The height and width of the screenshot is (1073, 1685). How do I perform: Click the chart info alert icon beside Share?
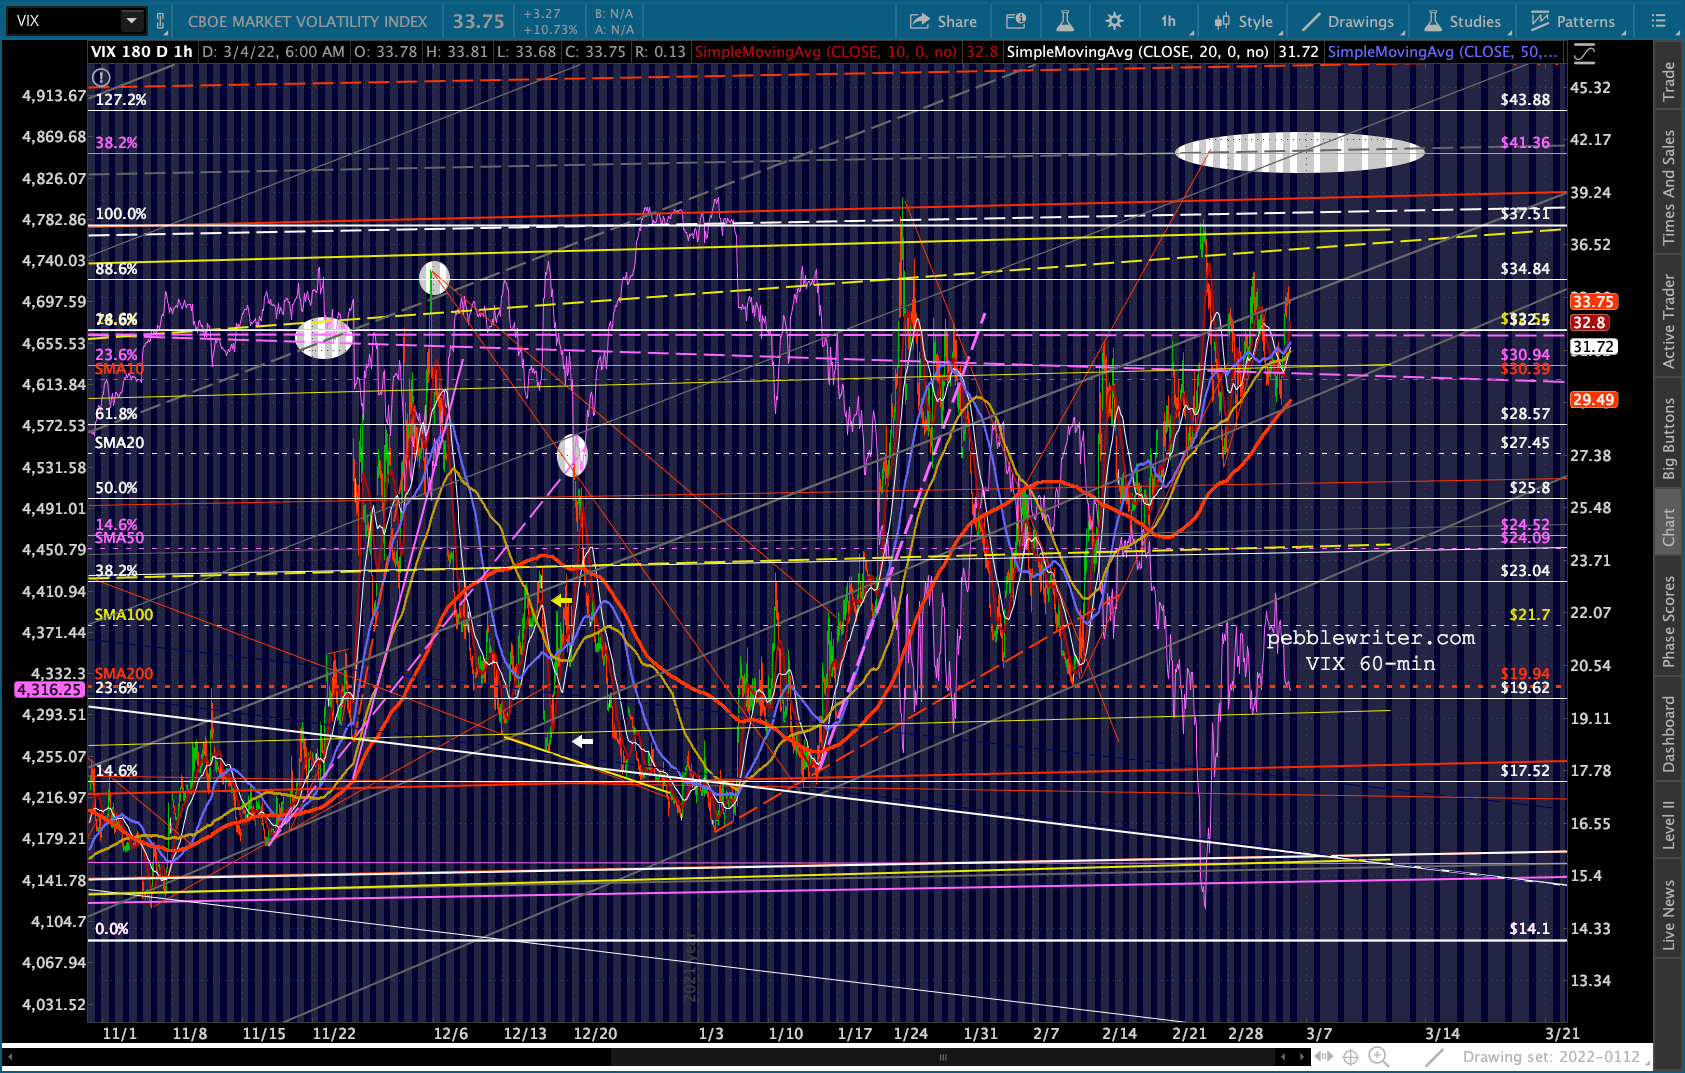(1015, 21)
